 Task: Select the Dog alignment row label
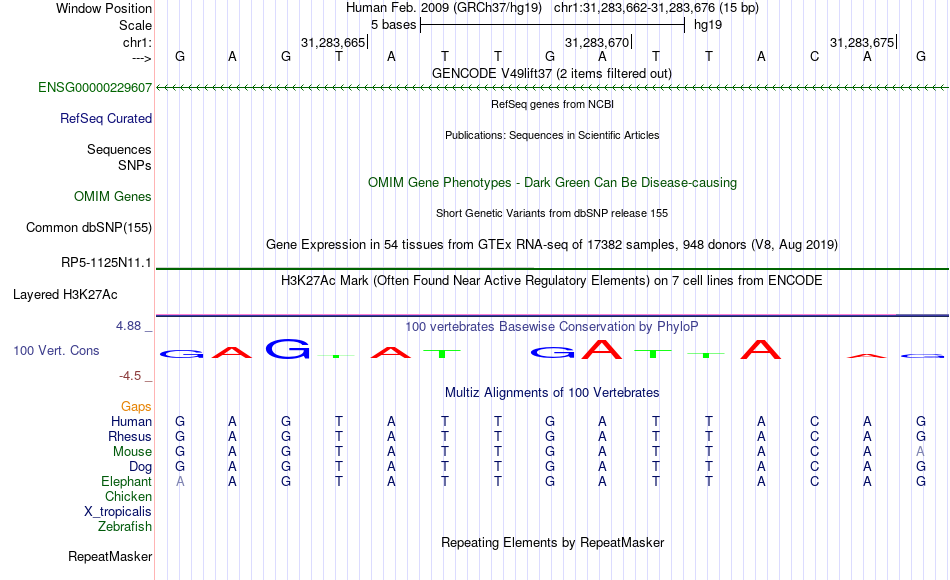[x=141, y=467]
